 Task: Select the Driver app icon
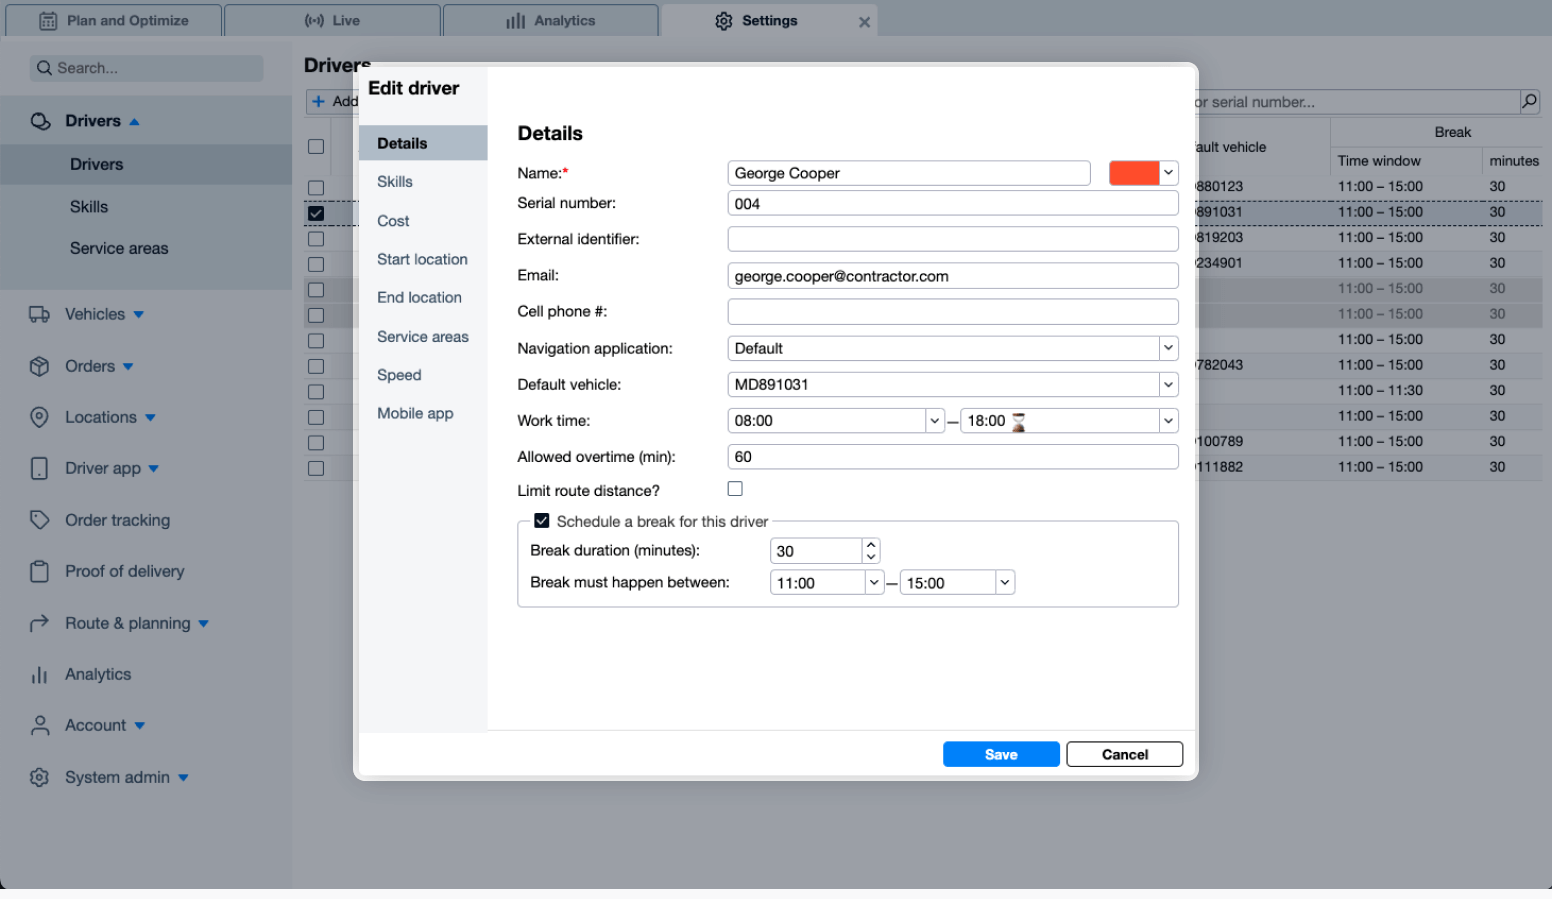[40, 468]
